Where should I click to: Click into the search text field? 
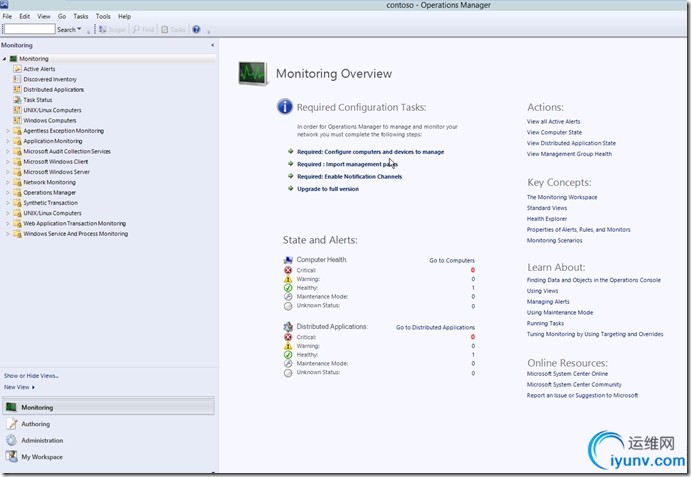point(29,29)
